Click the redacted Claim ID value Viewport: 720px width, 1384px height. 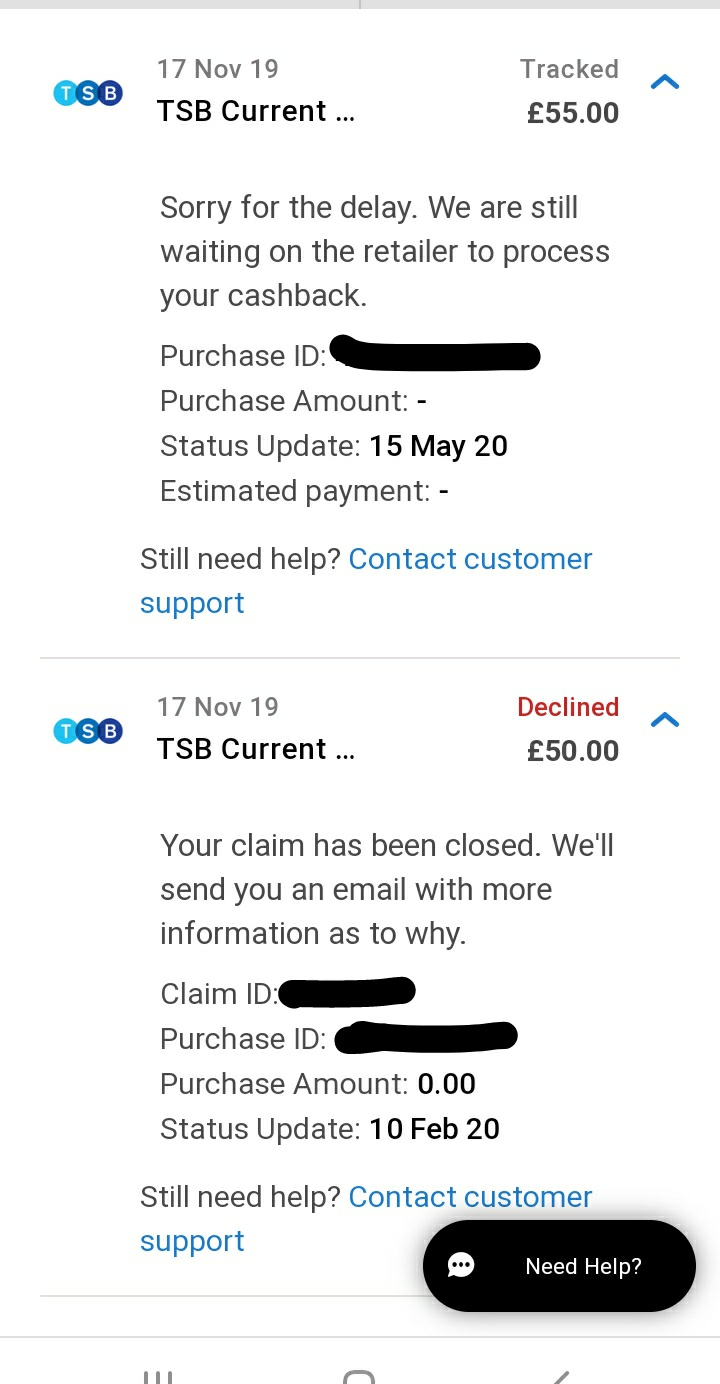pos(347,993)
